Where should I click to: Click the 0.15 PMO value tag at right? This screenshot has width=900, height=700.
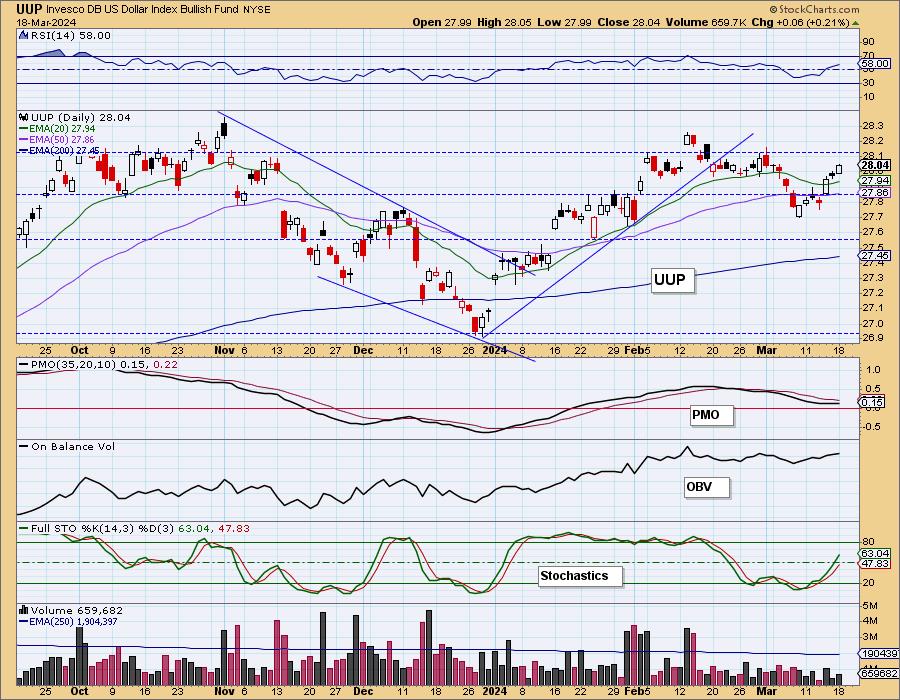click(x=873, y=403)
